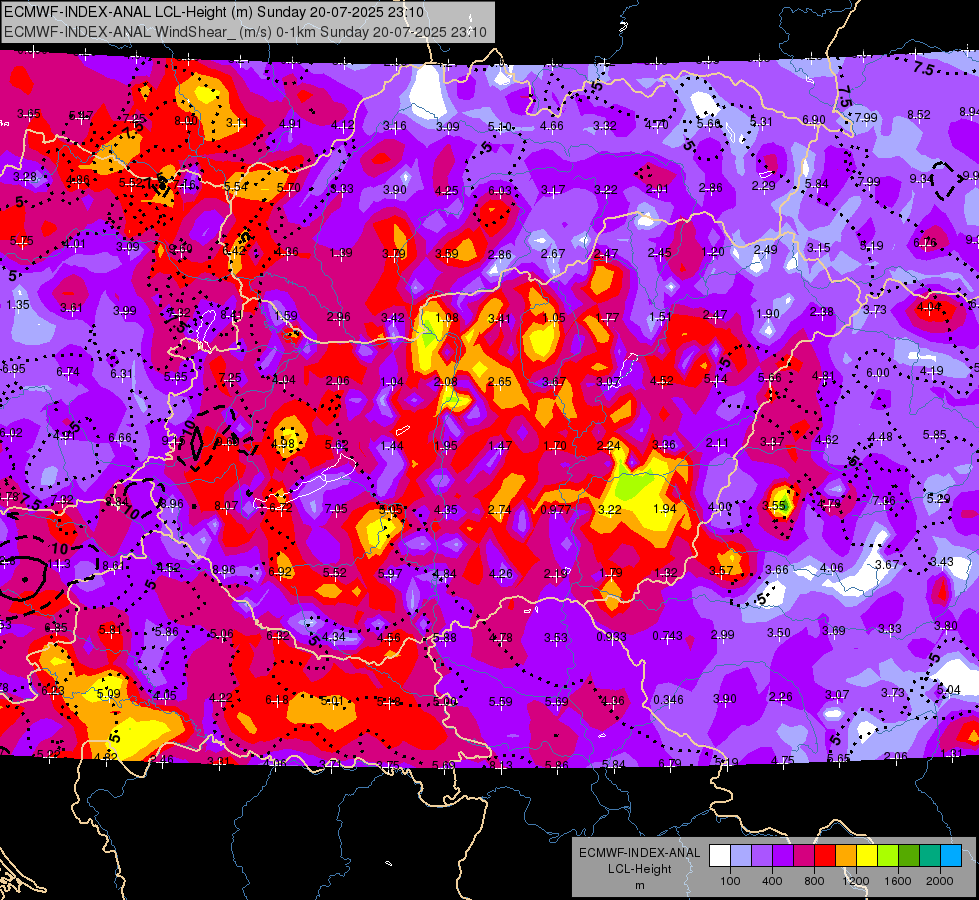
Task: Select the yellow legend color swatch
Action: click(867, 856)
